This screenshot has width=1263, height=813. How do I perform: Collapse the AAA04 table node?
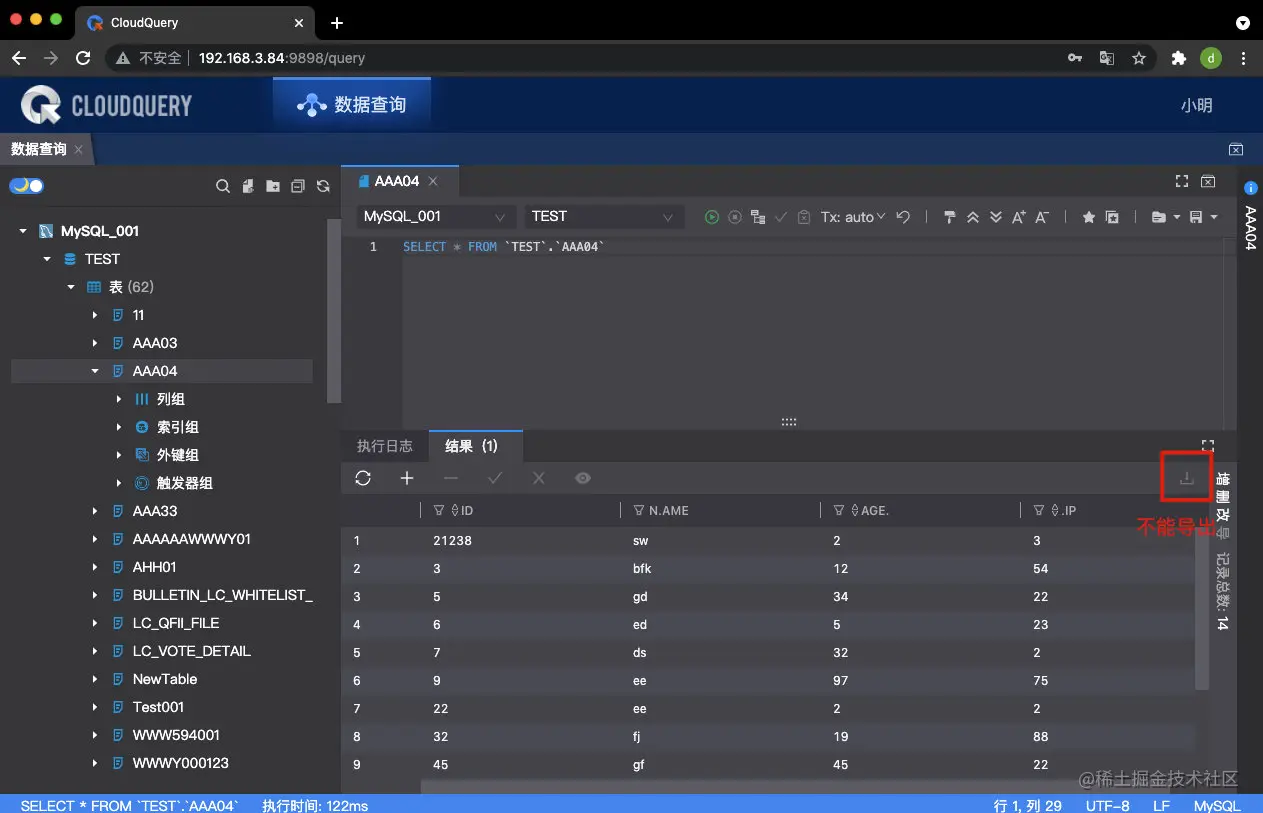coord(95,371)
